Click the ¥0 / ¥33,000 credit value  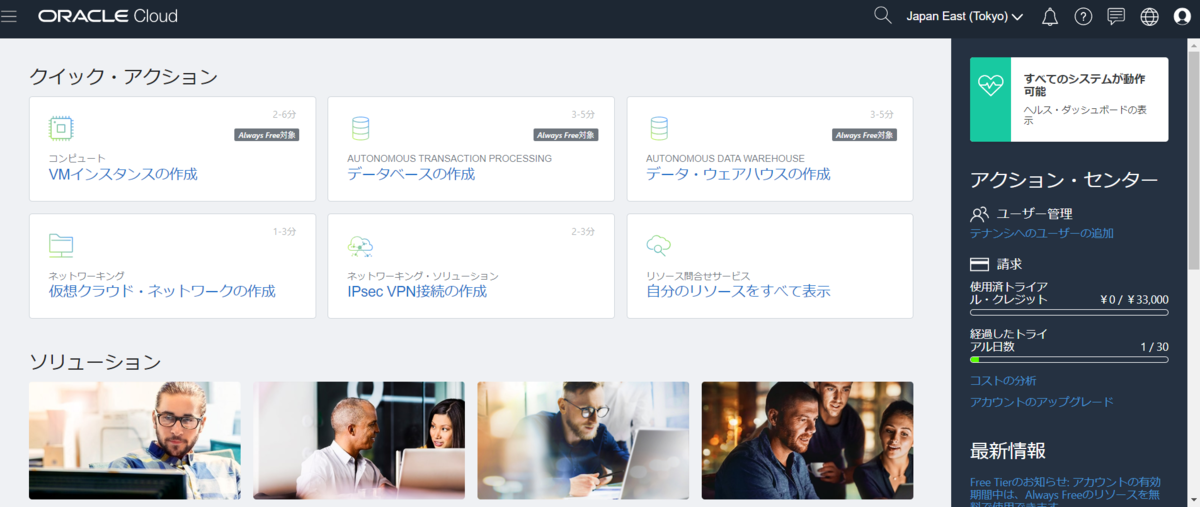tap(1135, 299)
